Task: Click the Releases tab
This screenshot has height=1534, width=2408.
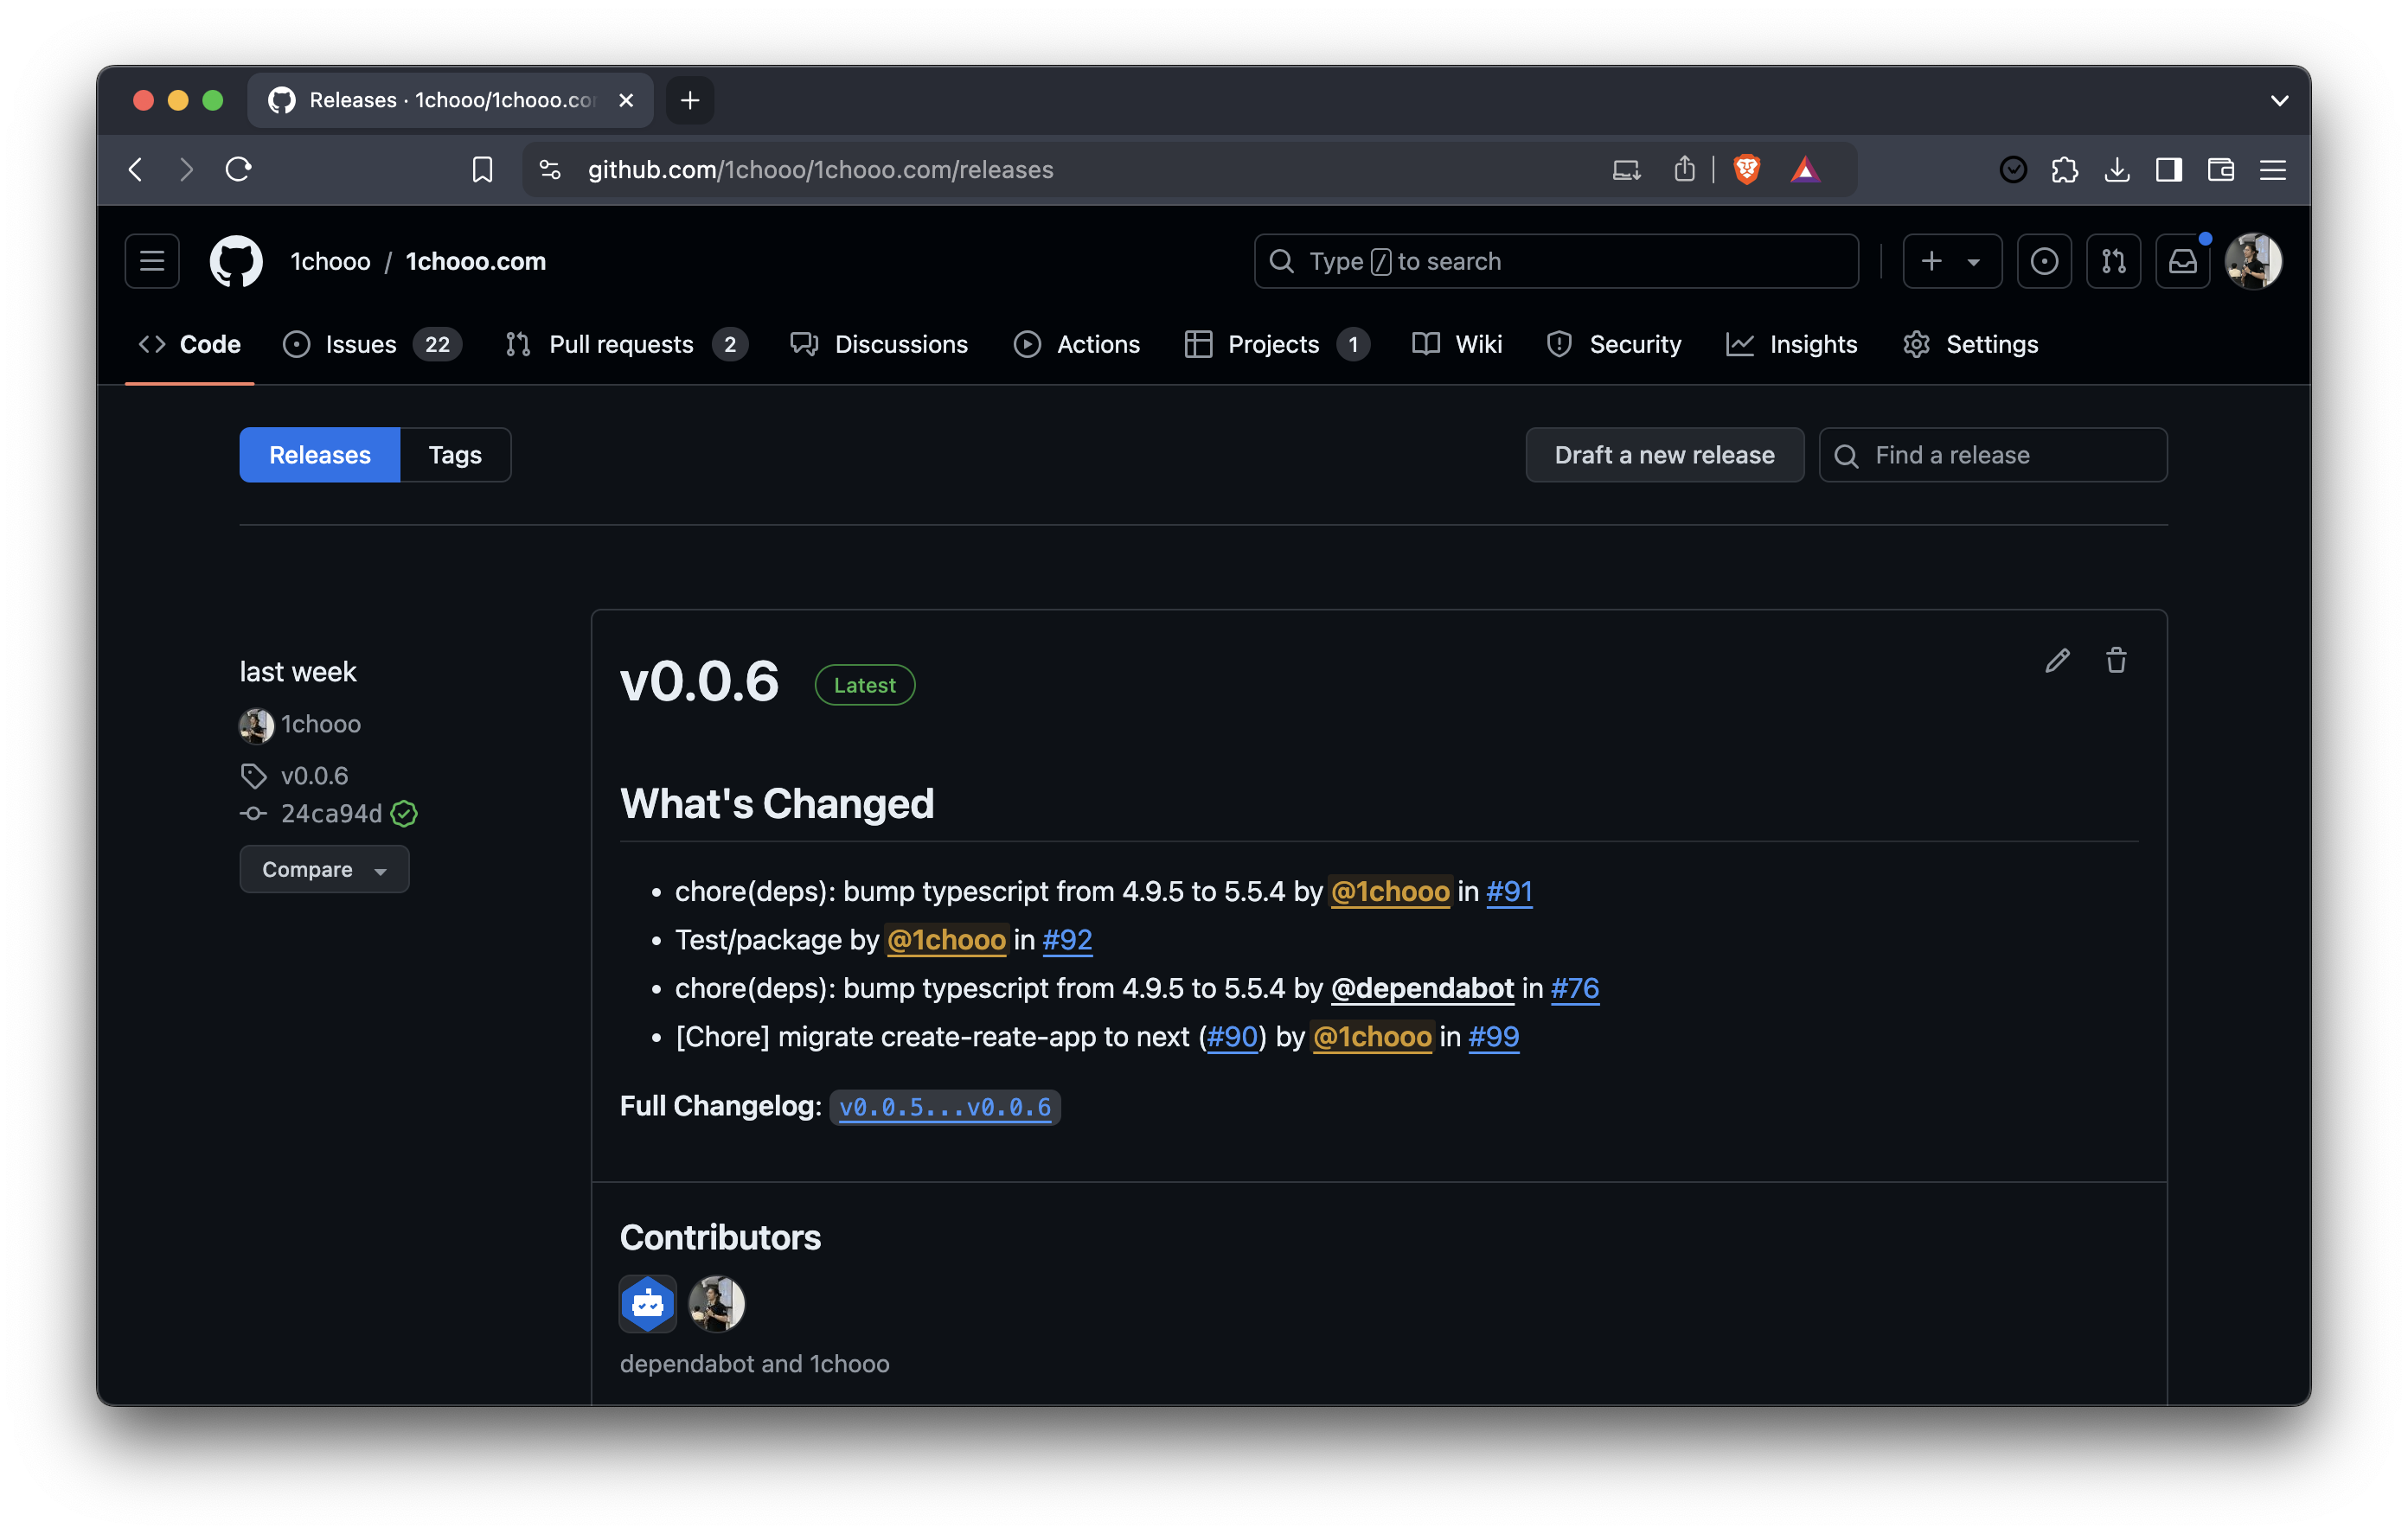Action: tap(319, 455)
